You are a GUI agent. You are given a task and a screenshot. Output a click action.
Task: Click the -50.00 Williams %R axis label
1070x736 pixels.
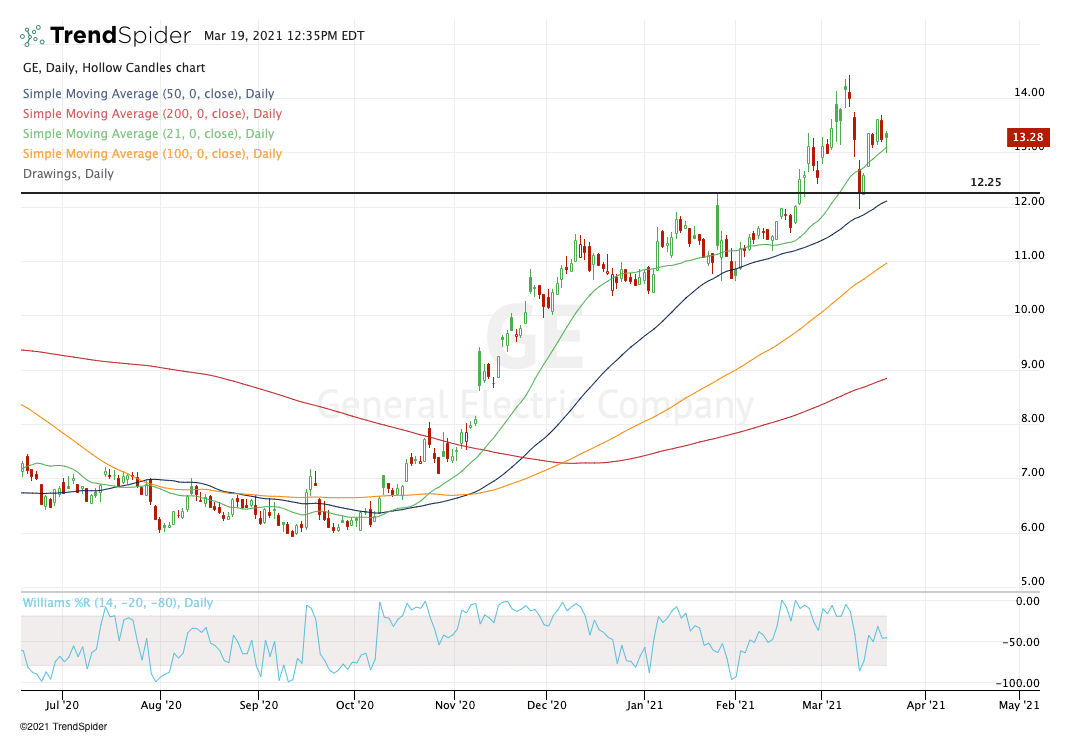point(1027,642)
